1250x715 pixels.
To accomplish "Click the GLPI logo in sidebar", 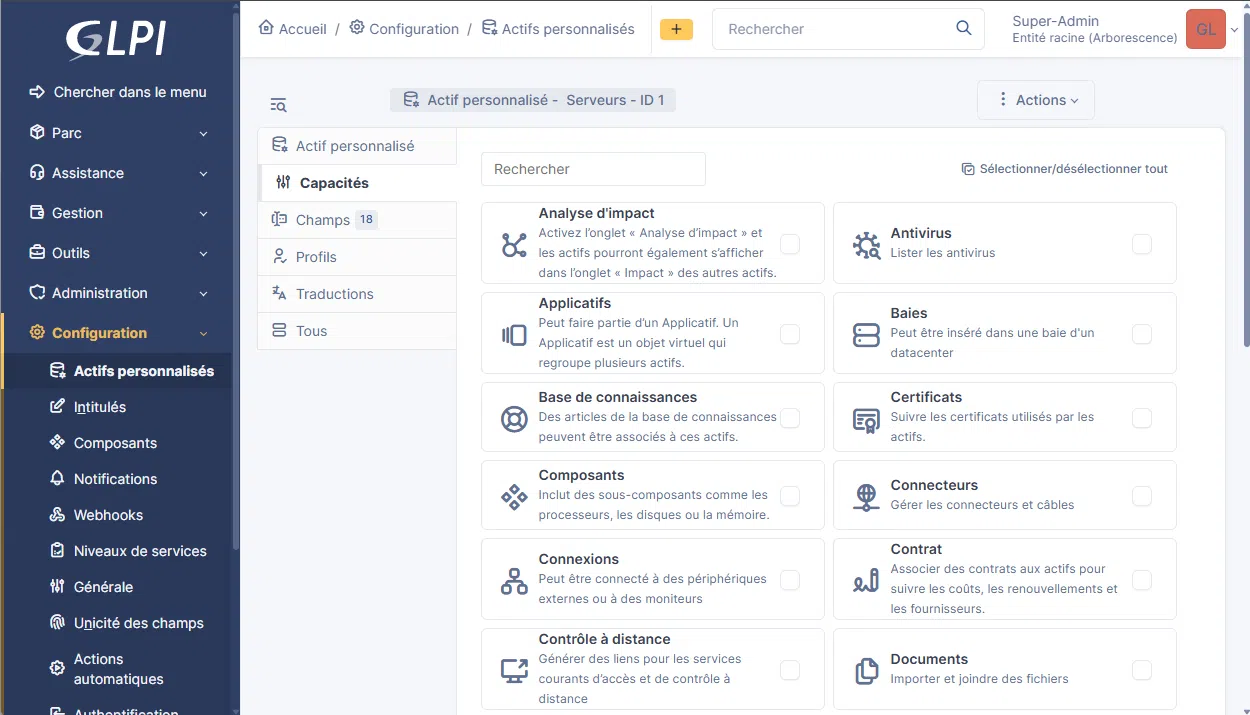I will click(115, 40).
